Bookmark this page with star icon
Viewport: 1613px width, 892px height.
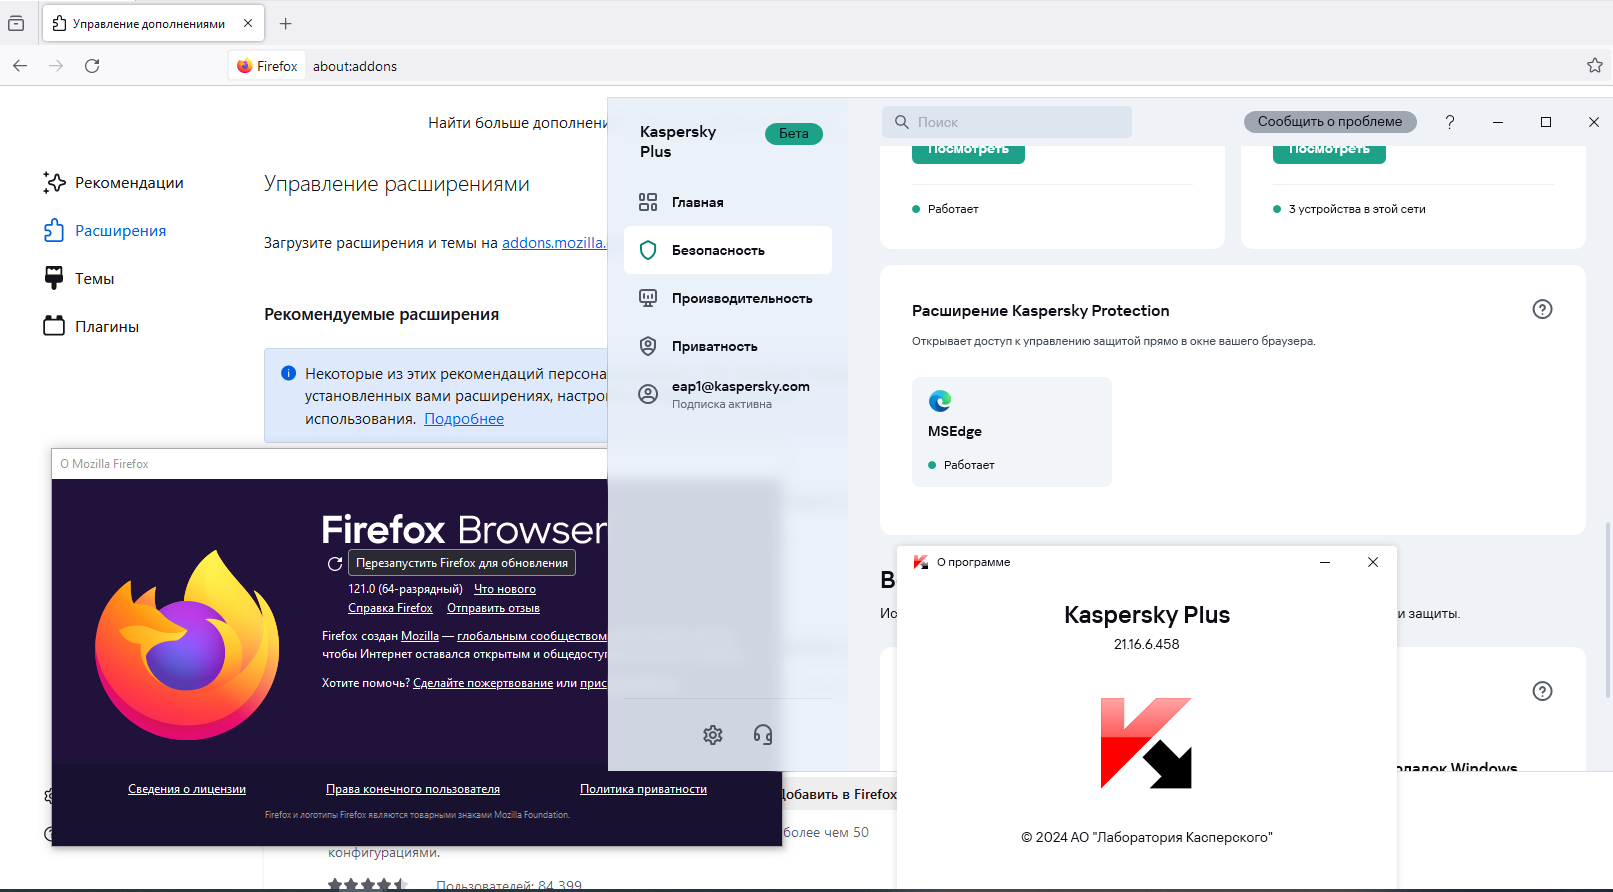click(1595, 66)
